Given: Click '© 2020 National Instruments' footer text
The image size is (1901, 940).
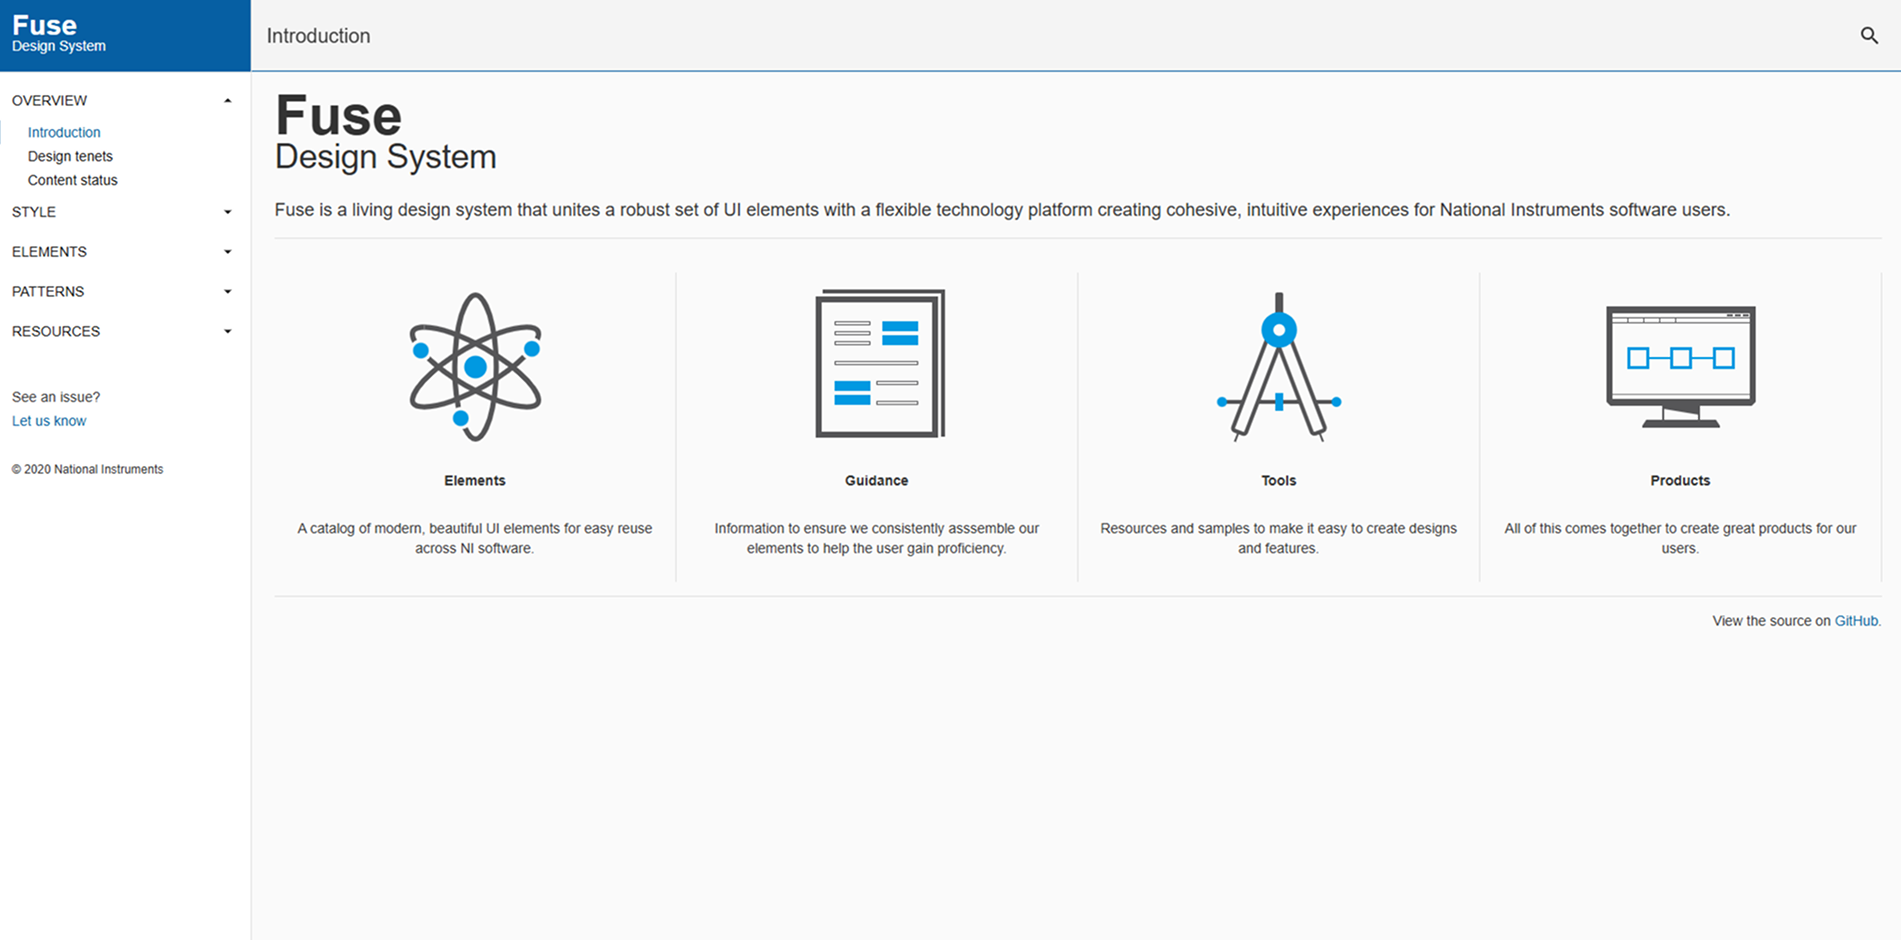Looking at the screenshot, I should (87, 469).
